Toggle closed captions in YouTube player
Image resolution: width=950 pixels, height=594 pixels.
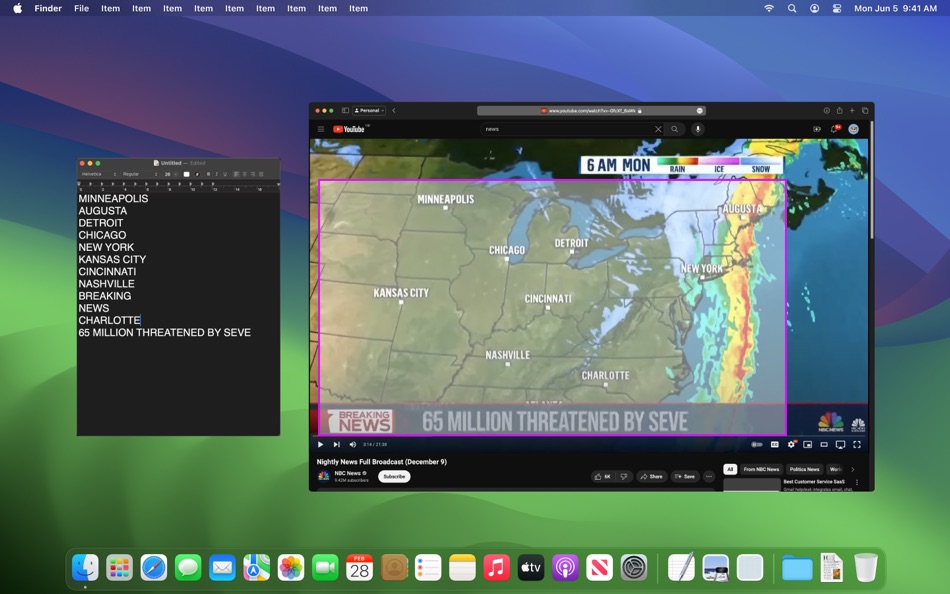[774, 444]
